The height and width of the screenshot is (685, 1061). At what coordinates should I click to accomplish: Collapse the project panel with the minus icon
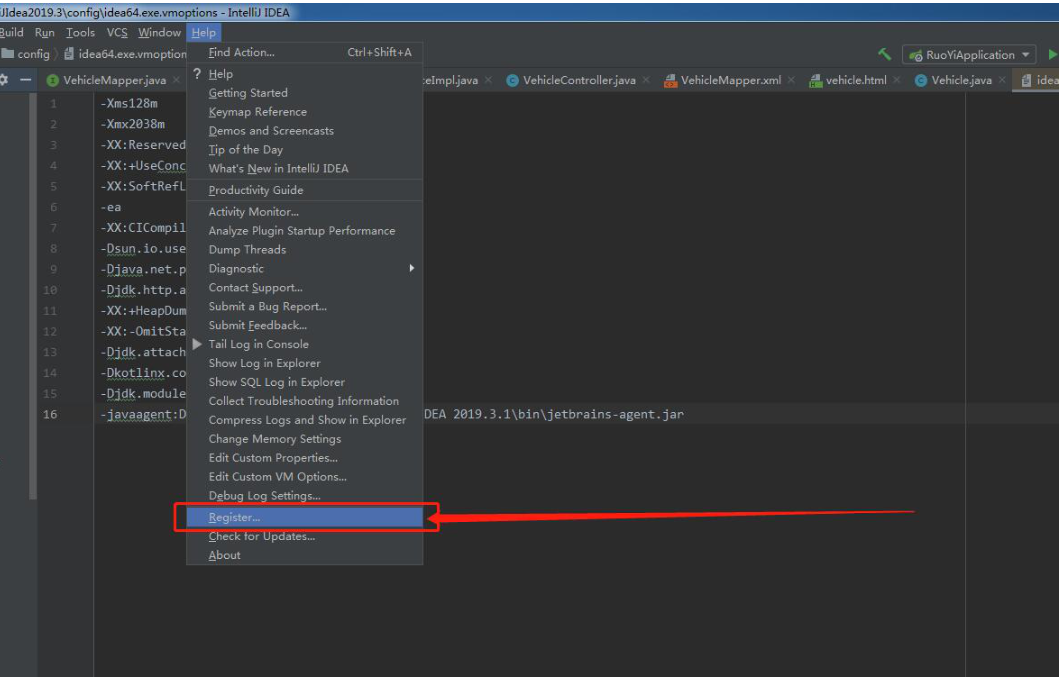pos(26,80)
